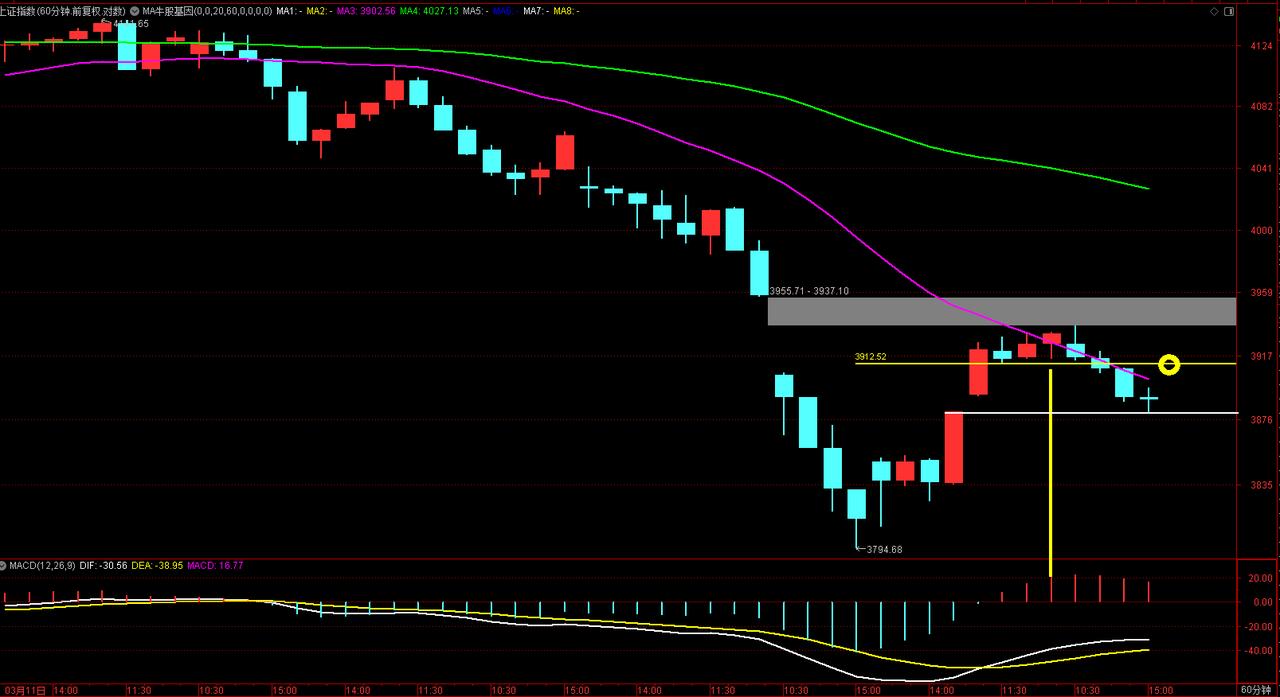
Task: Open MA牛股基因 indicator parameters label
Action: point(207,10)
